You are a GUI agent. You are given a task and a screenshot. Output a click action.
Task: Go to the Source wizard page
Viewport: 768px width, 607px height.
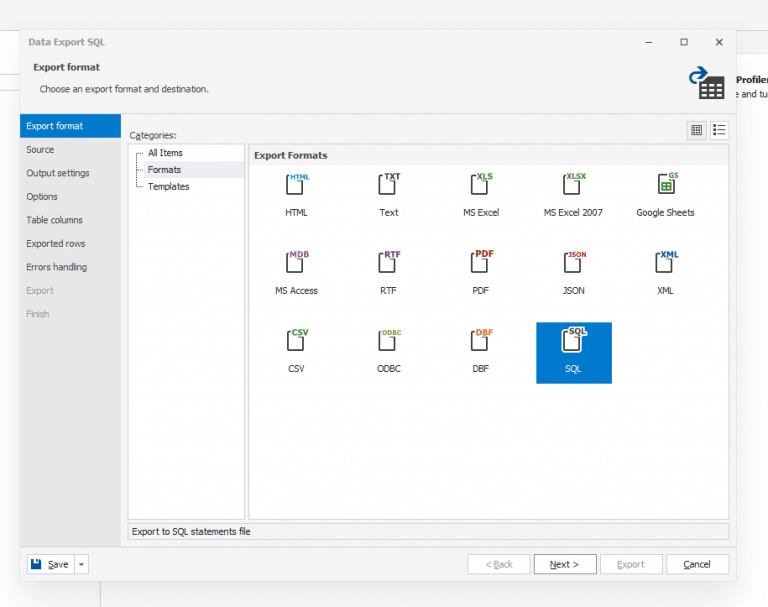coord(41,150)
